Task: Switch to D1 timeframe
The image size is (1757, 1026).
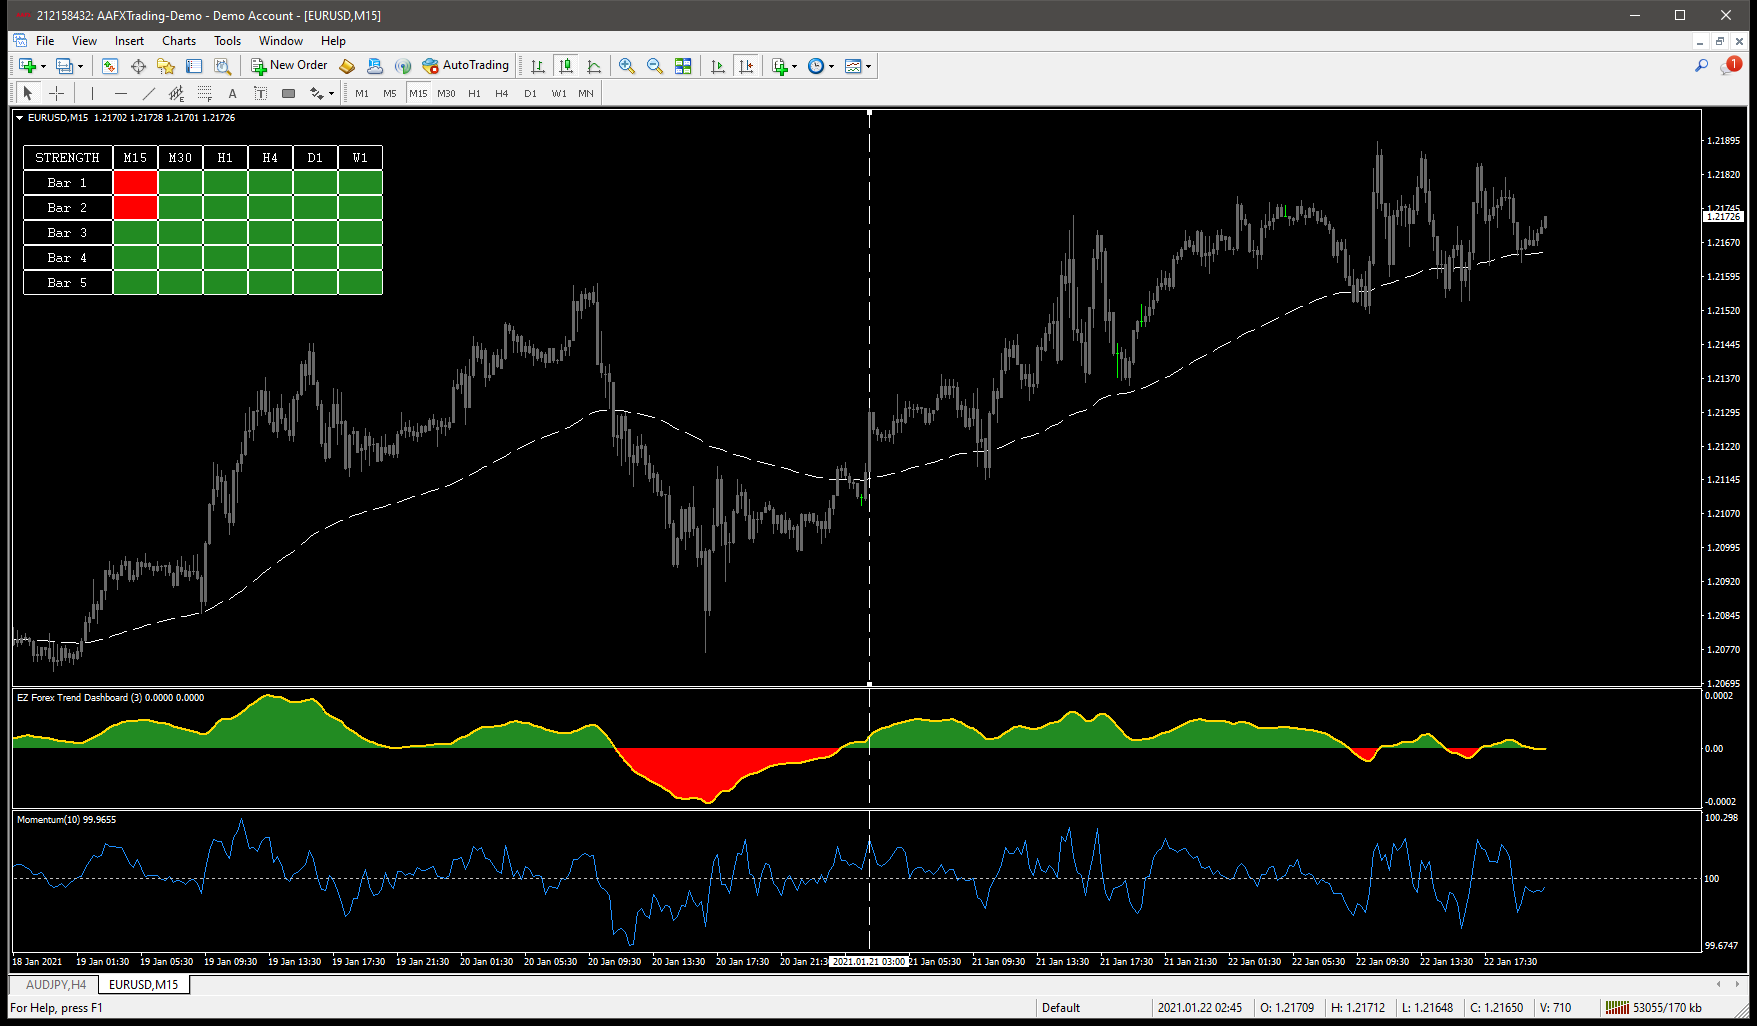Action: coord(530,93)
